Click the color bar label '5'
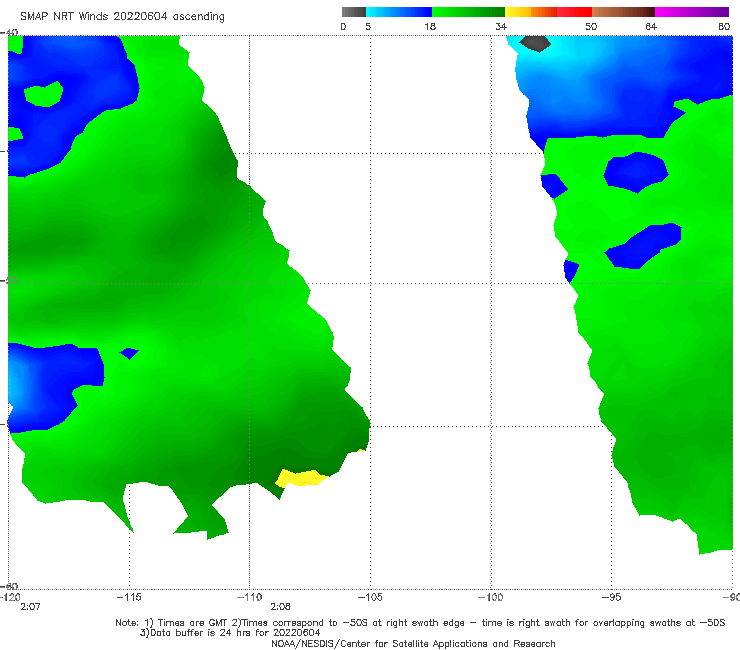740x650 pixels. tap(368, 26)
